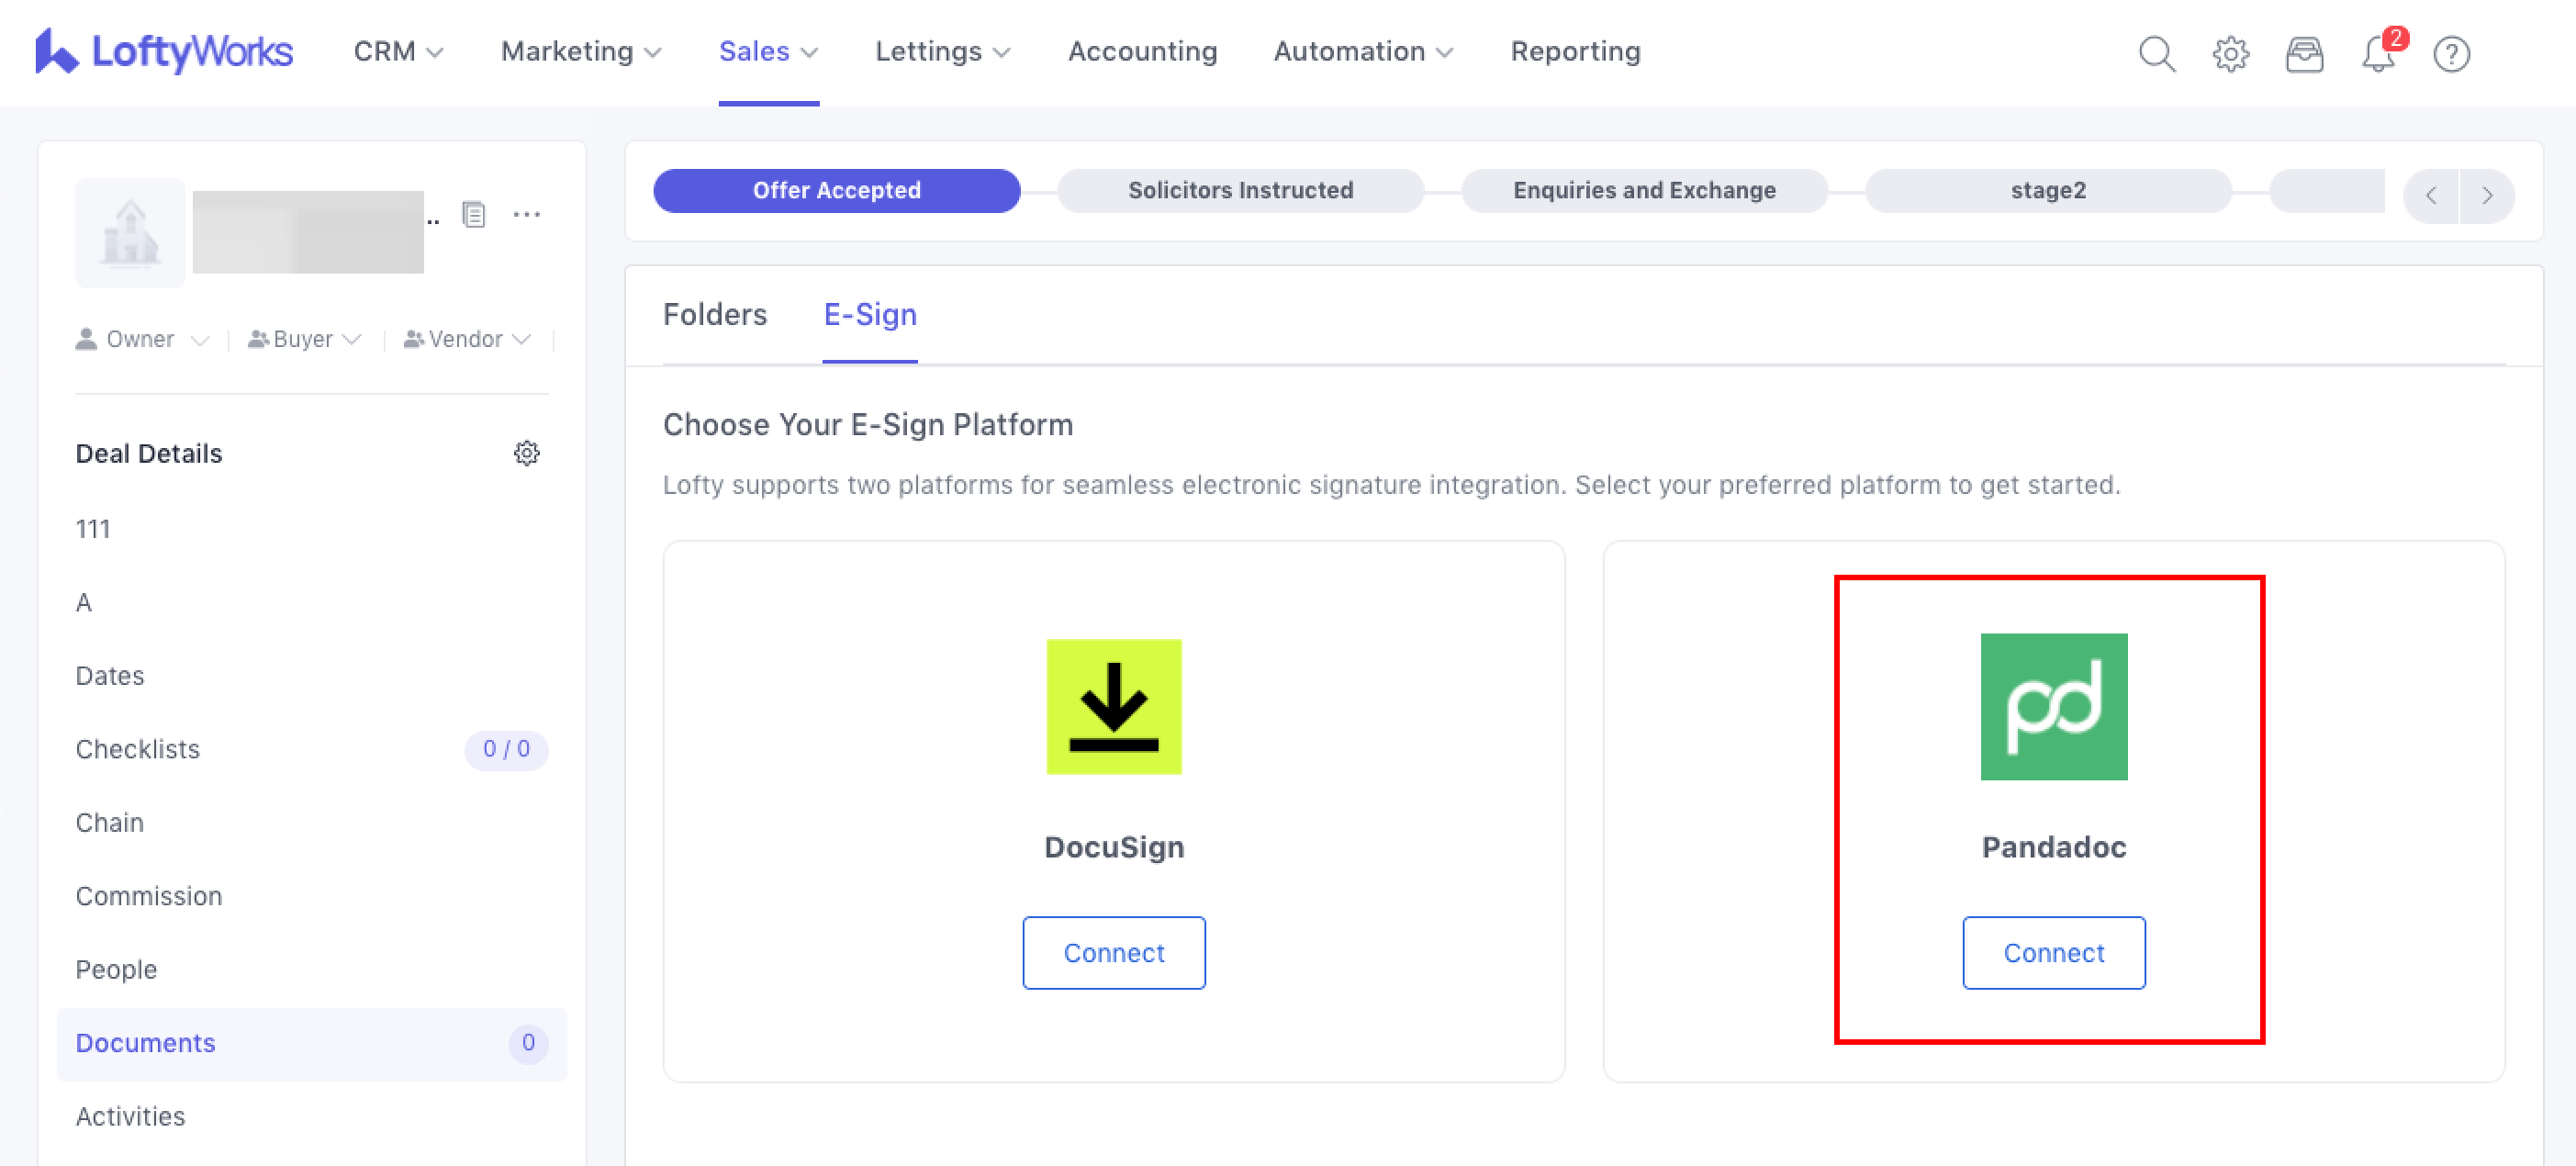Open Checklists in deal sidebar

(138, 749)
